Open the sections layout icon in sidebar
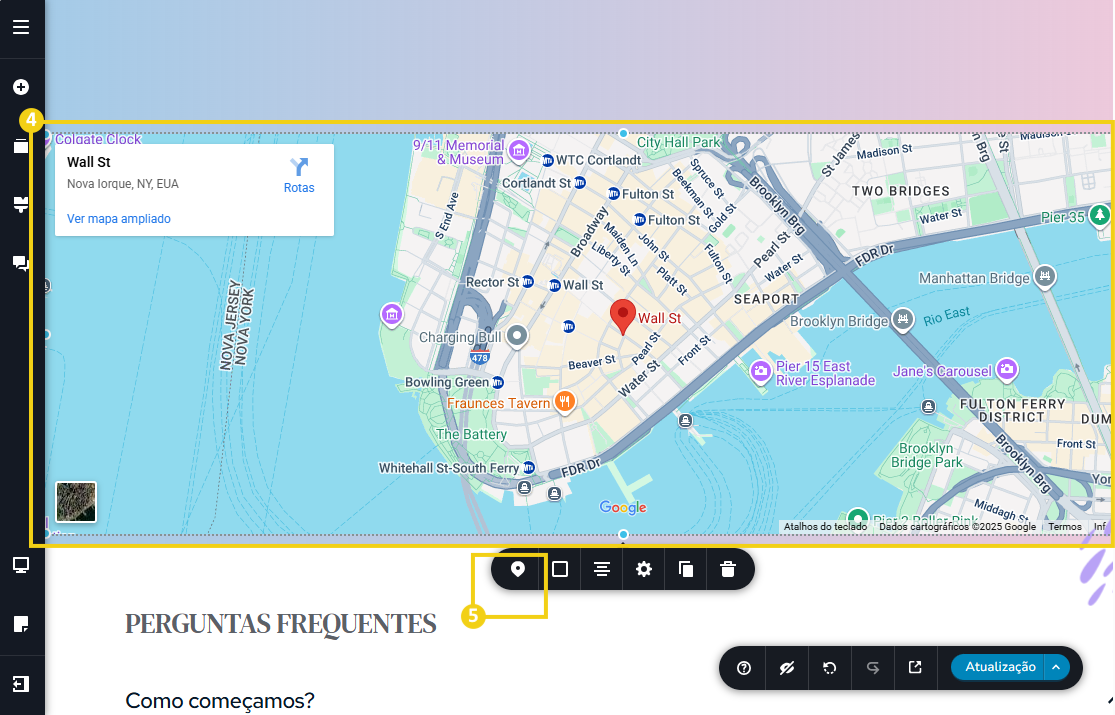Image resolution: width=1115 pixels, height=715 pixels. (21, 205)
